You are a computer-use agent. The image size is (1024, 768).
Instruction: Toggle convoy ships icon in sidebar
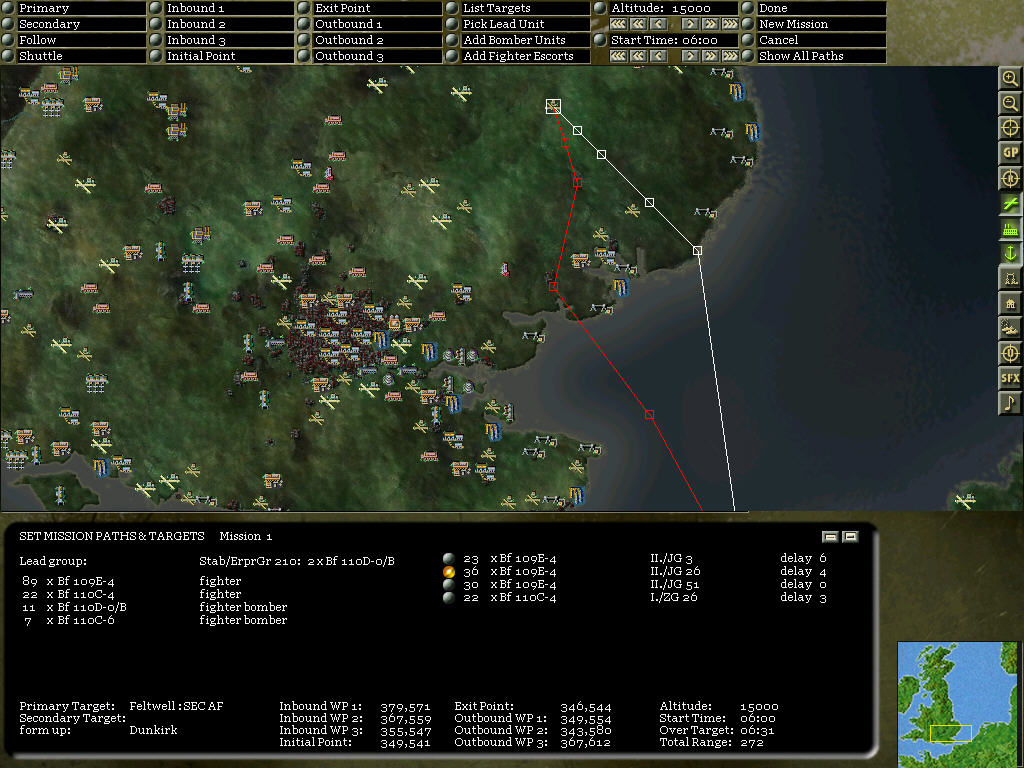pos(1010,328)
